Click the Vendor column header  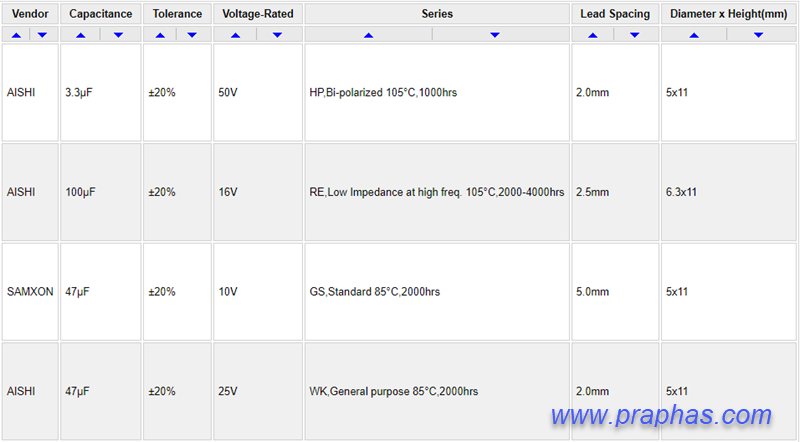[x=30, y=14]
